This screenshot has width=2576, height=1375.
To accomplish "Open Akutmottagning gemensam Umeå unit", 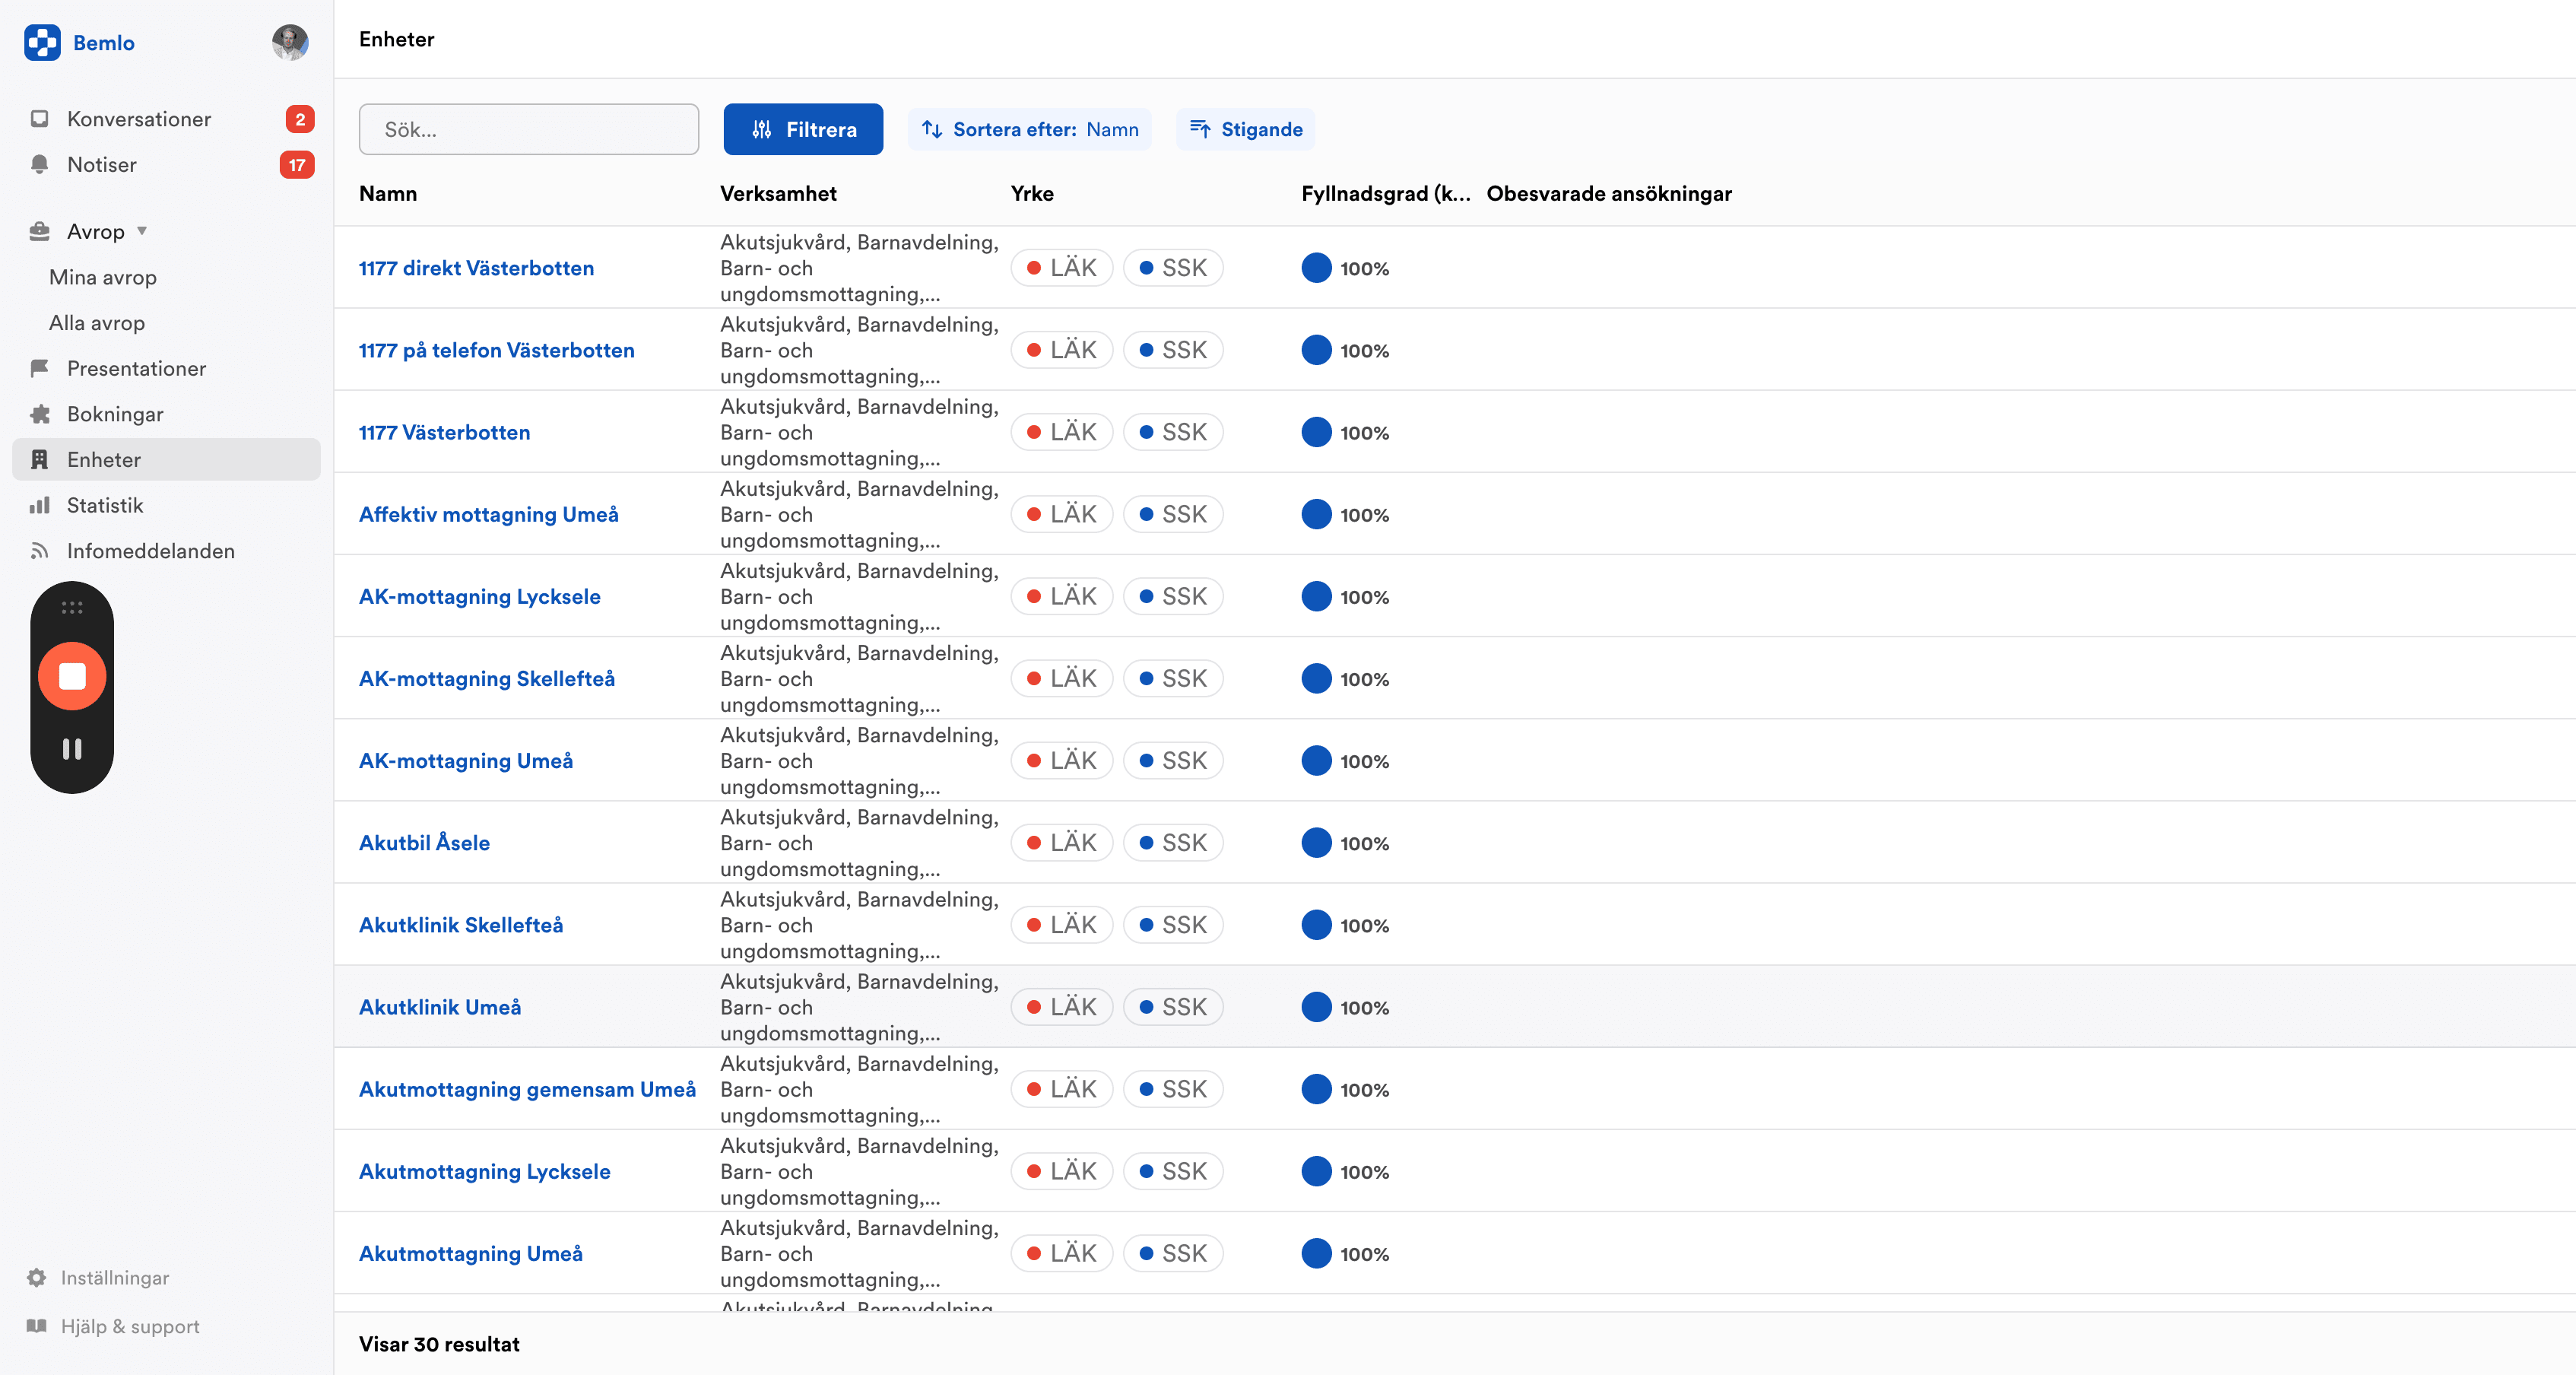I will pos(527,1089).
